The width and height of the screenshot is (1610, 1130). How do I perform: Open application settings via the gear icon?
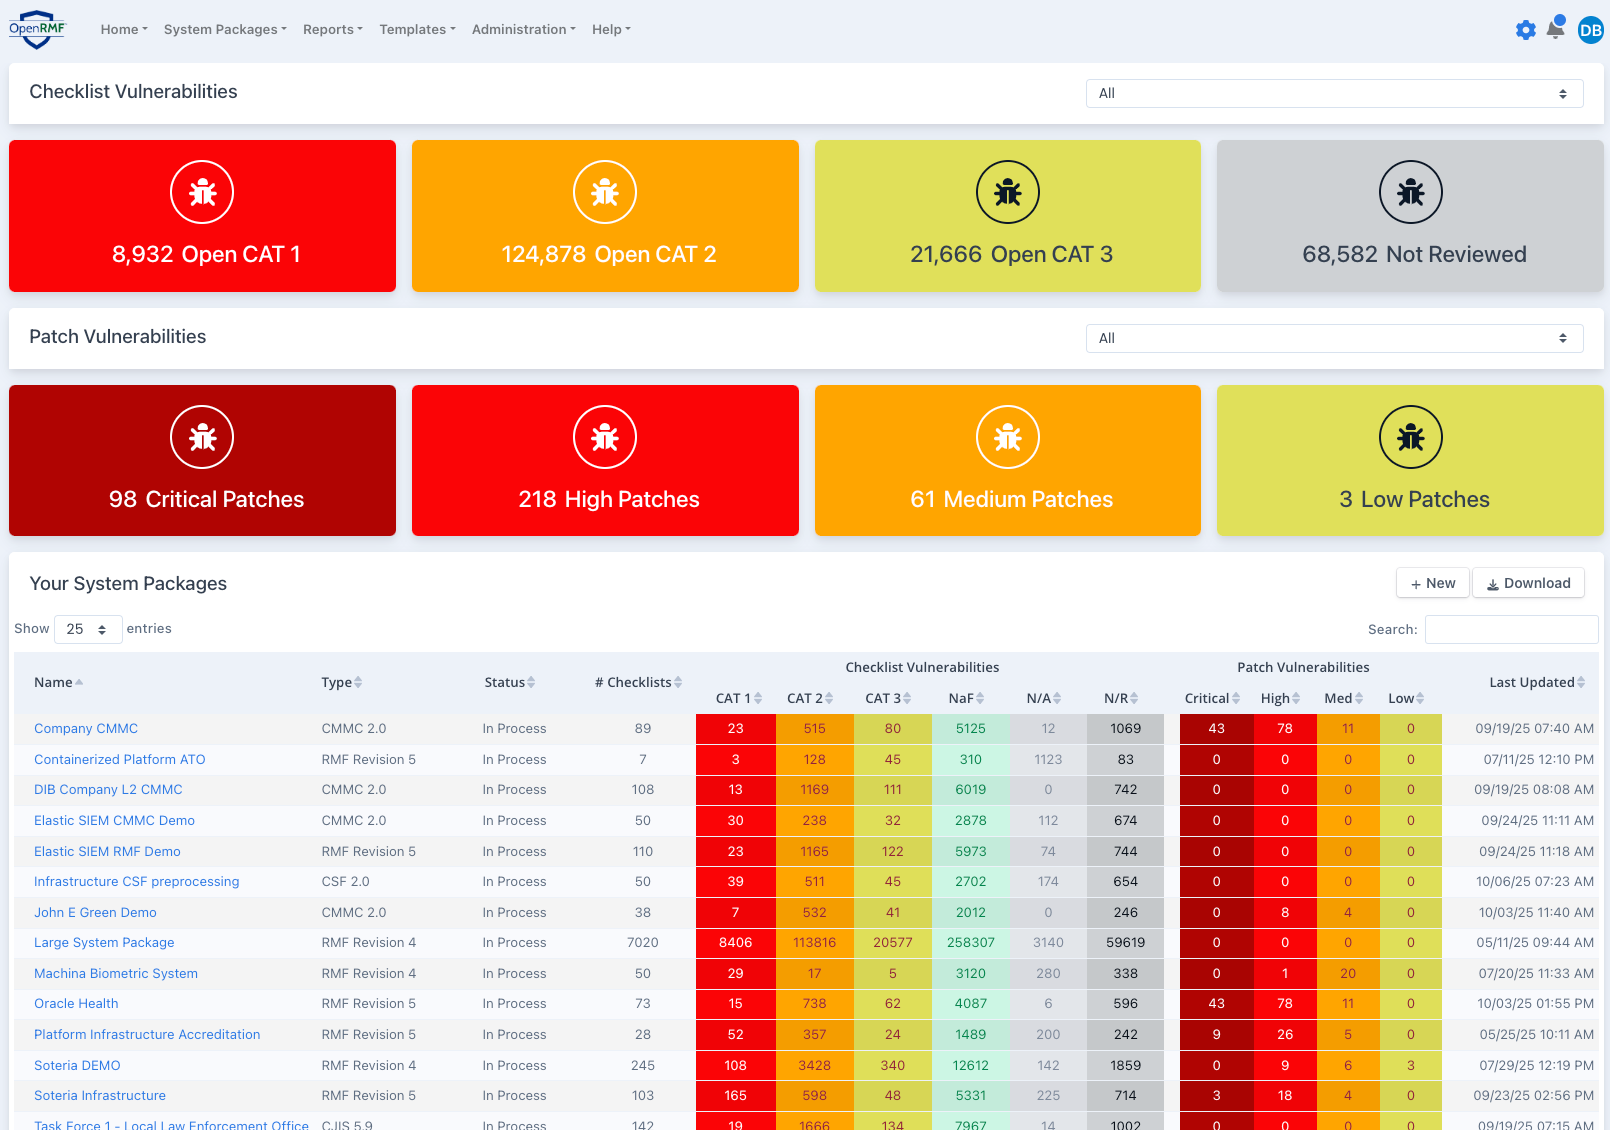click(1525, 29)
